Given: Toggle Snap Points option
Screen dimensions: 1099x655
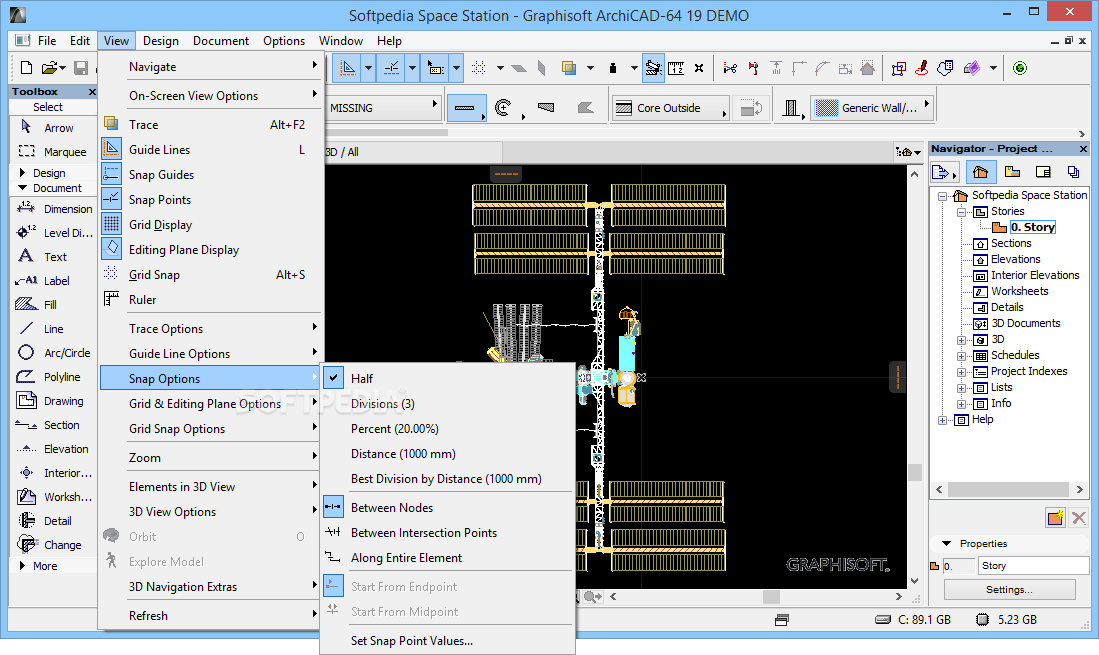Looking at the screenshot, I should point(210,200).
